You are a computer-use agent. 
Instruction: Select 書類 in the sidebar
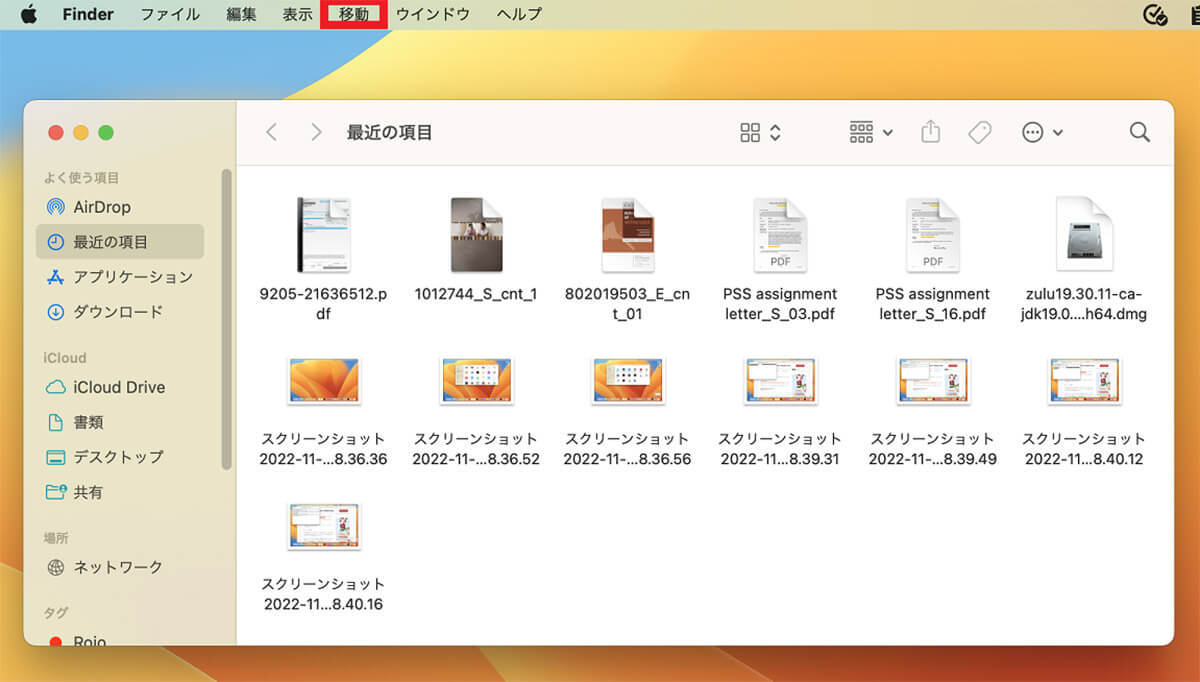click(x=119, y=422)
